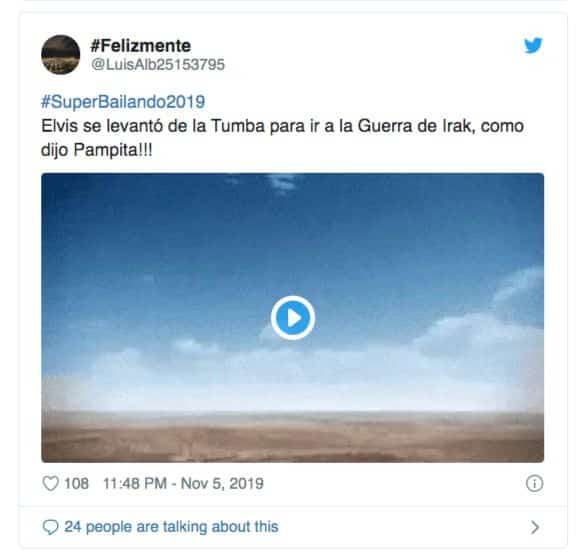Play the embedded video

point(293,318)
